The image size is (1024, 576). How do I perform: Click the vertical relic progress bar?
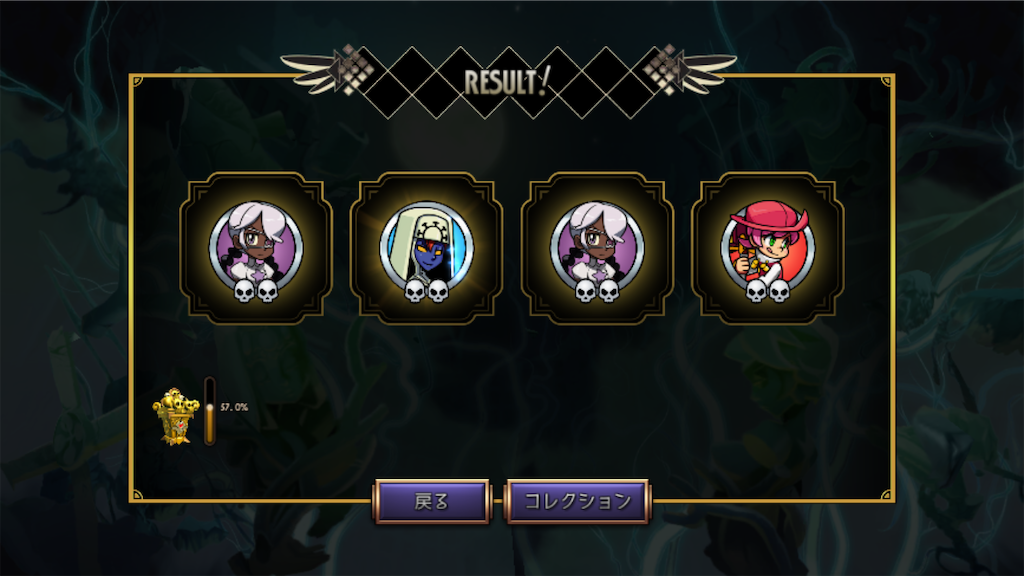(210, 411)
